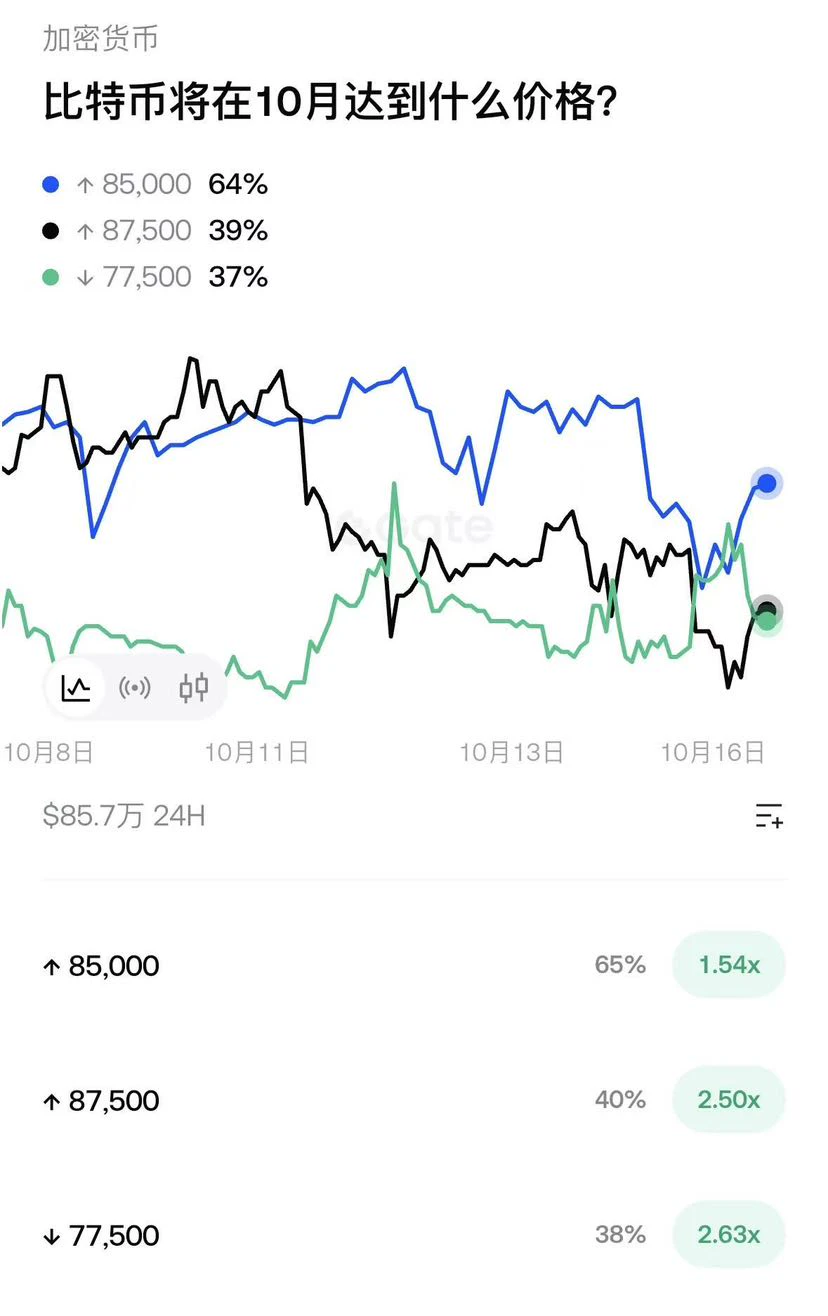Image resolution: width=828 pixels, height=1316 pixels.
Task: Click the black 87,500 chart endpoint dot
Action: [767, 610]
